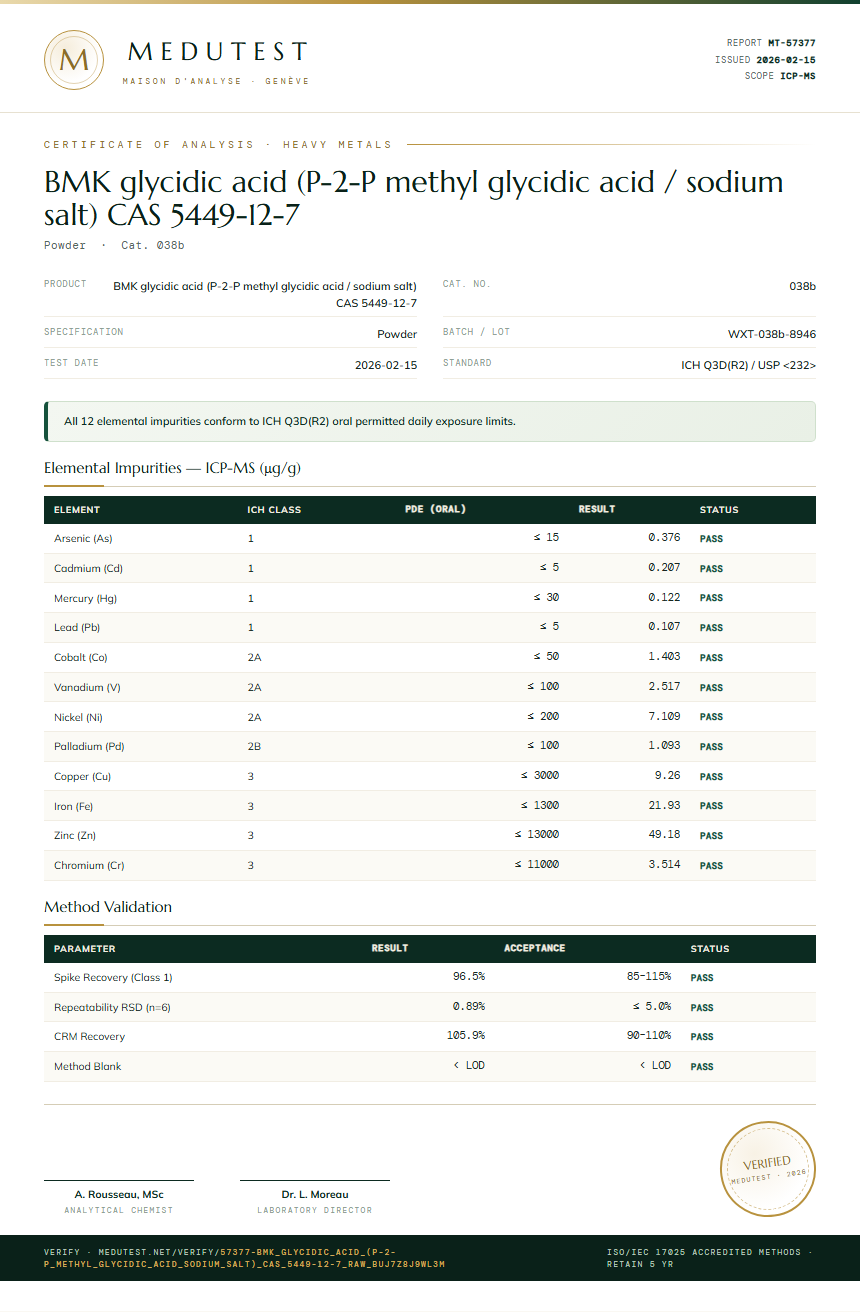This screenshot has width=860, height=1312.
Task: Select the Copper (Cu) row label
Action: pos(82,777)
